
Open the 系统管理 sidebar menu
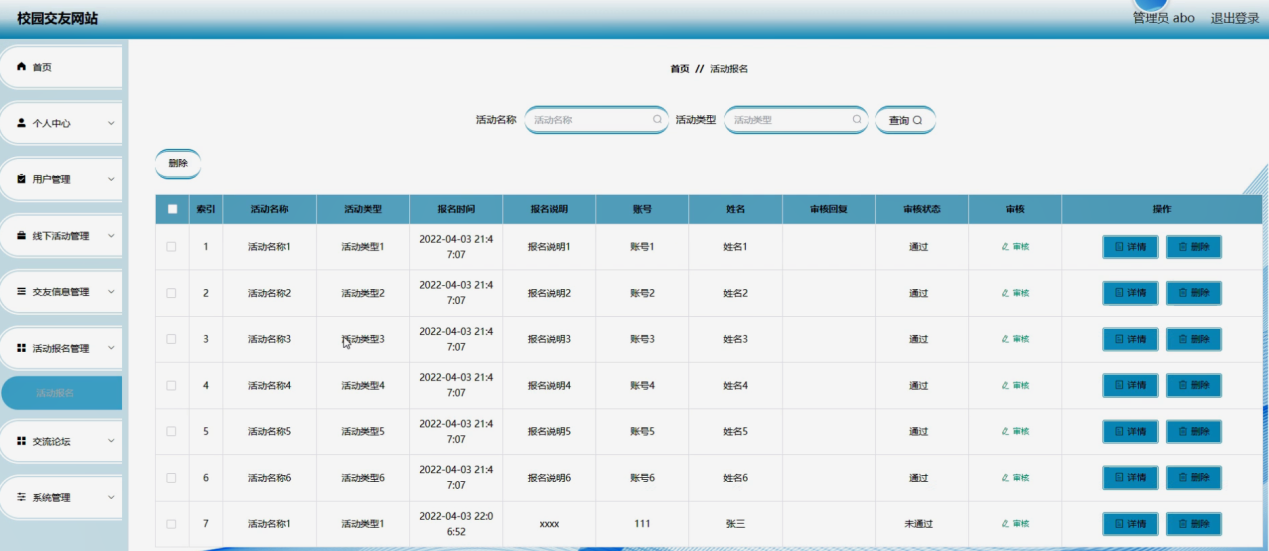(x=61, y=497)
